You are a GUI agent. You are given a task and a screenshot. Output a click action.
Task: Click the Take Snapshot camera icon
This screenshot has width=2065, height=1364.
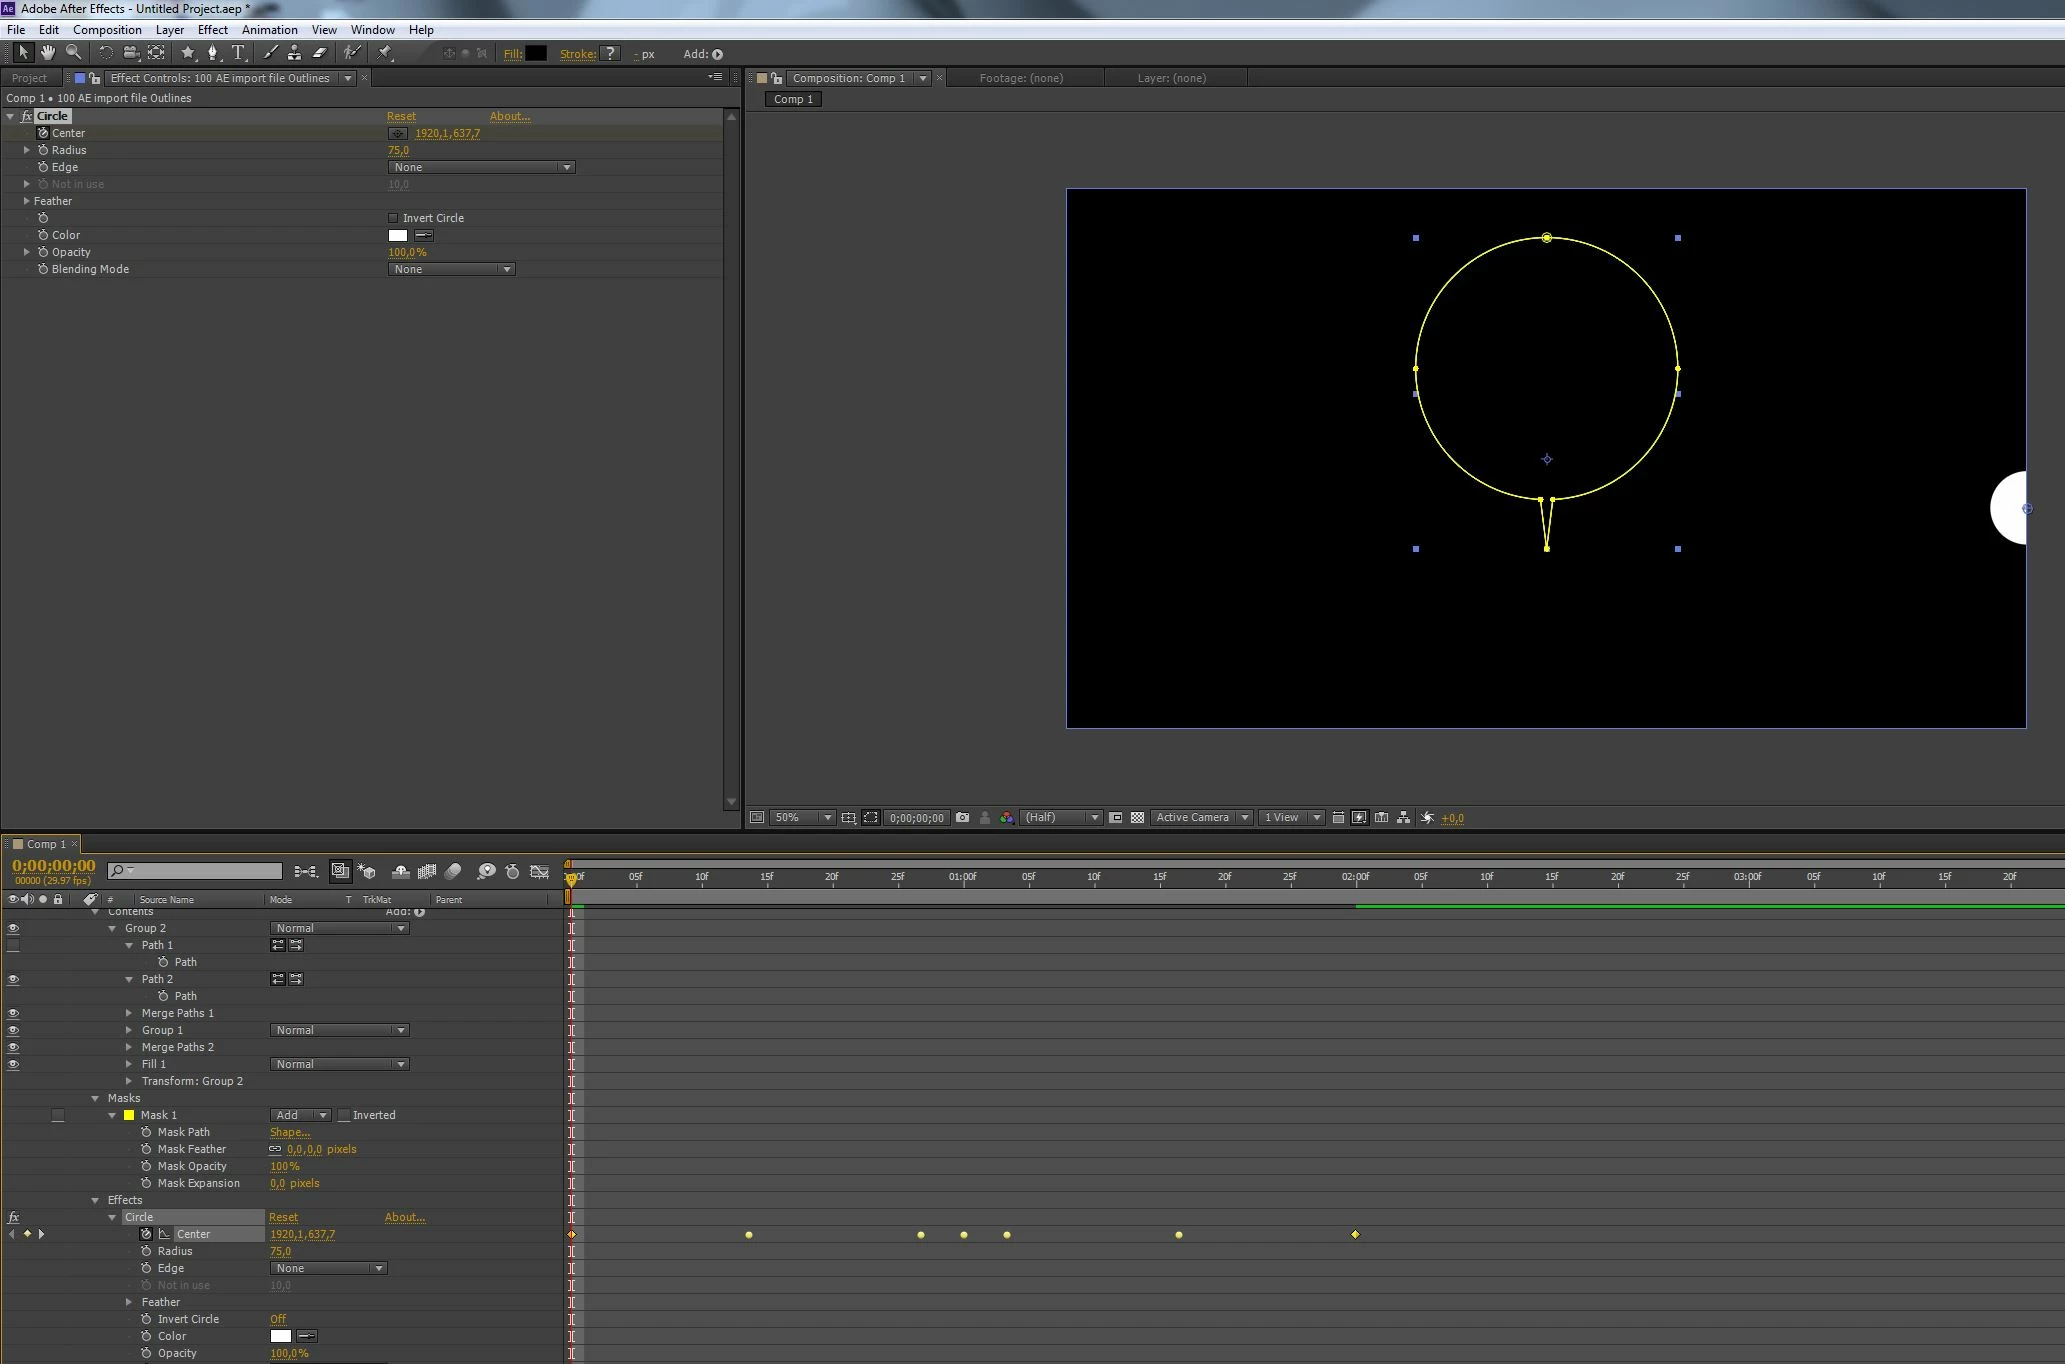(x=962, y=817)
